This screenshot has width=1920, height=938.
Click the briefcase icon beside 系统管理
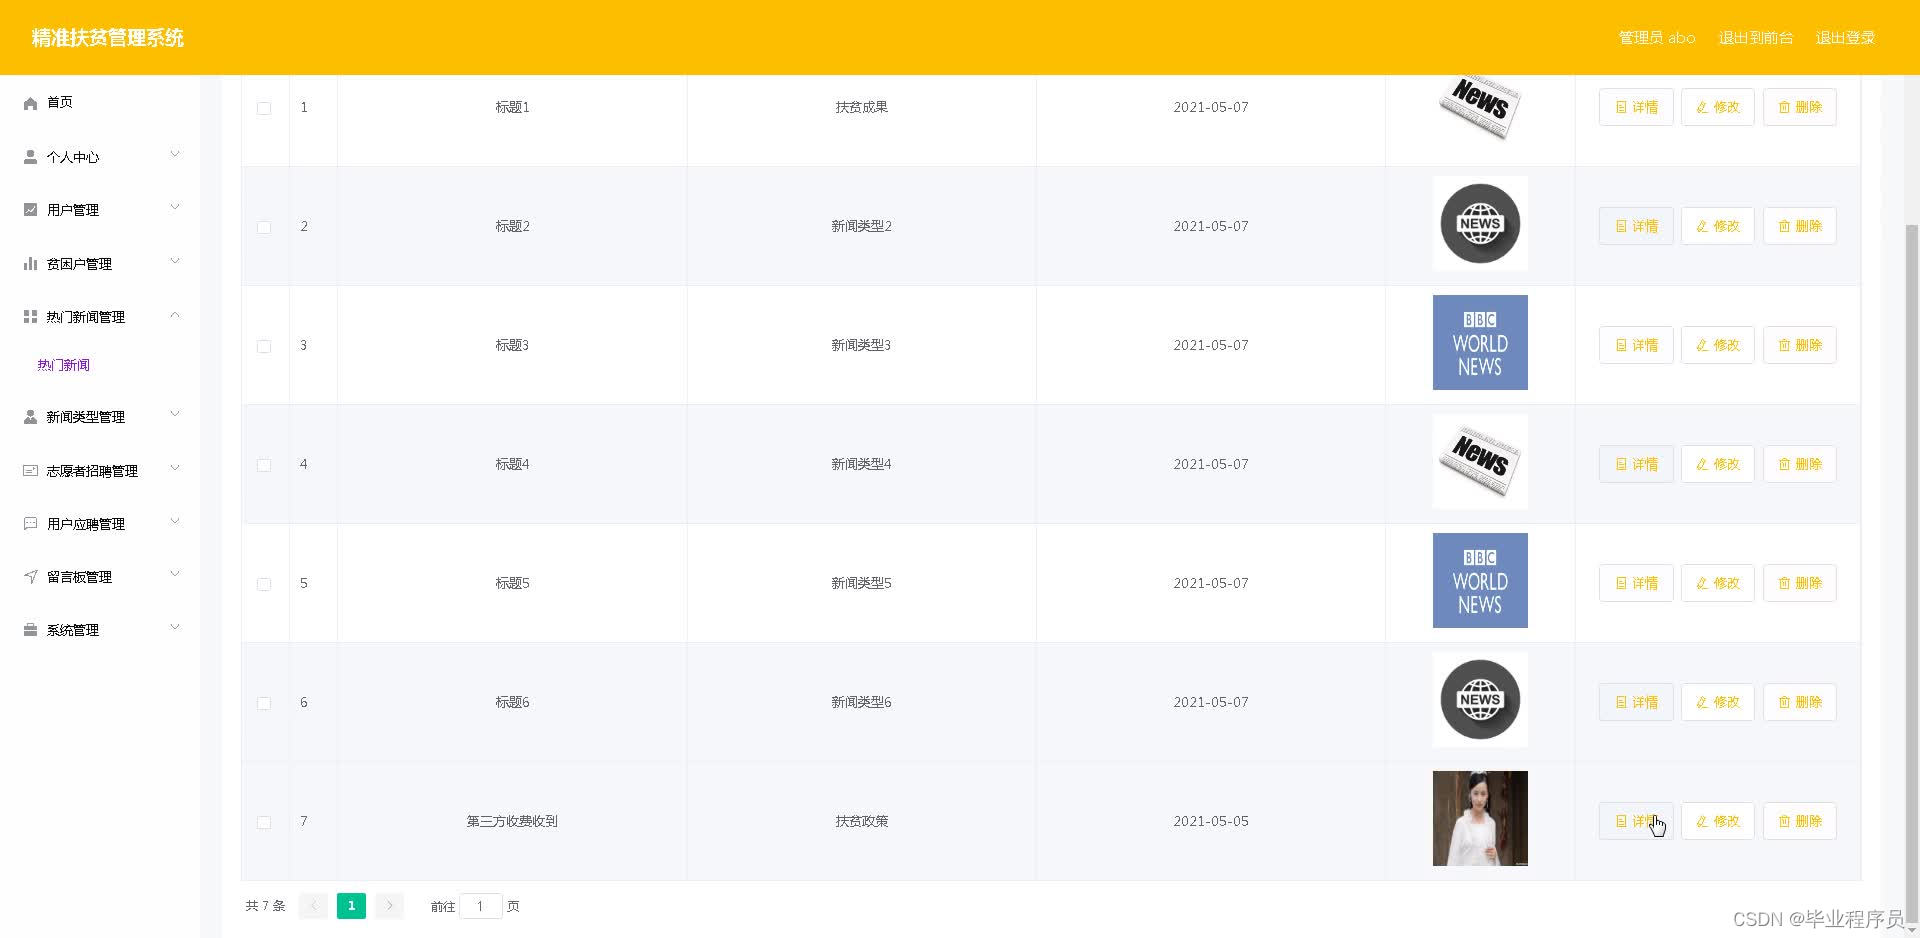30,630
